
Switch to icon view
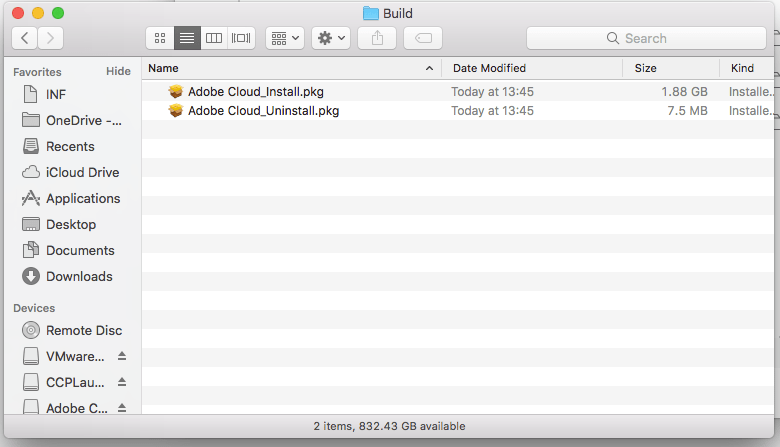tap(160, 38)
